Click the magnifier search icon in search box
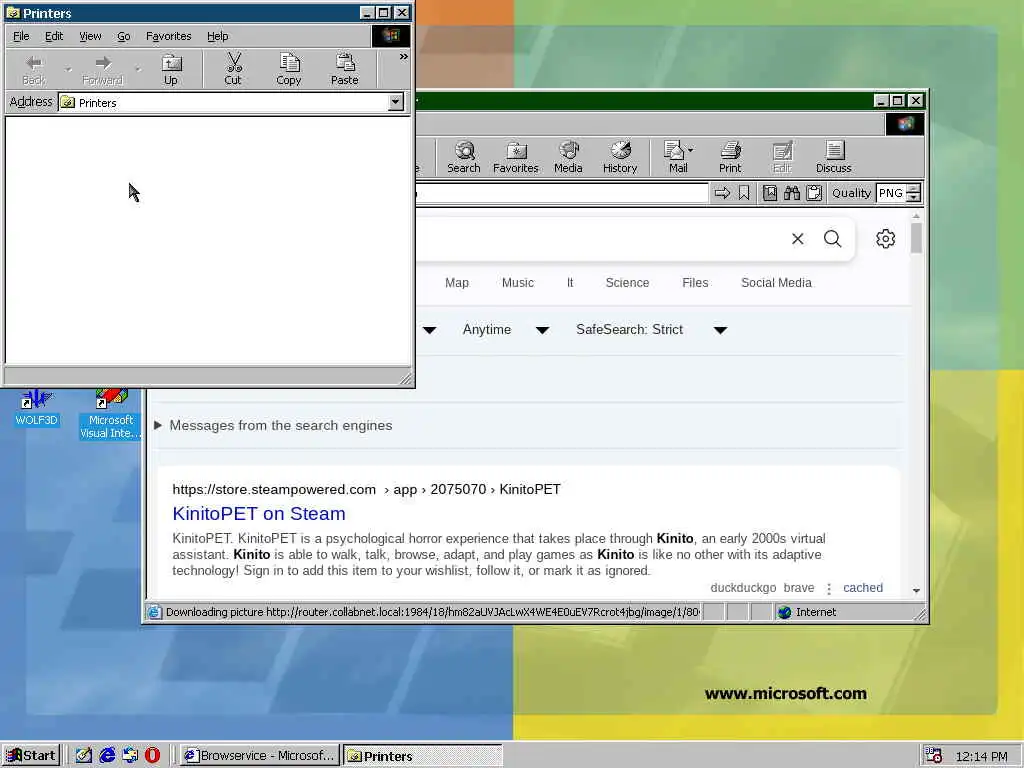The width and height of the screenshot is (1024, 768). (833, 239)
